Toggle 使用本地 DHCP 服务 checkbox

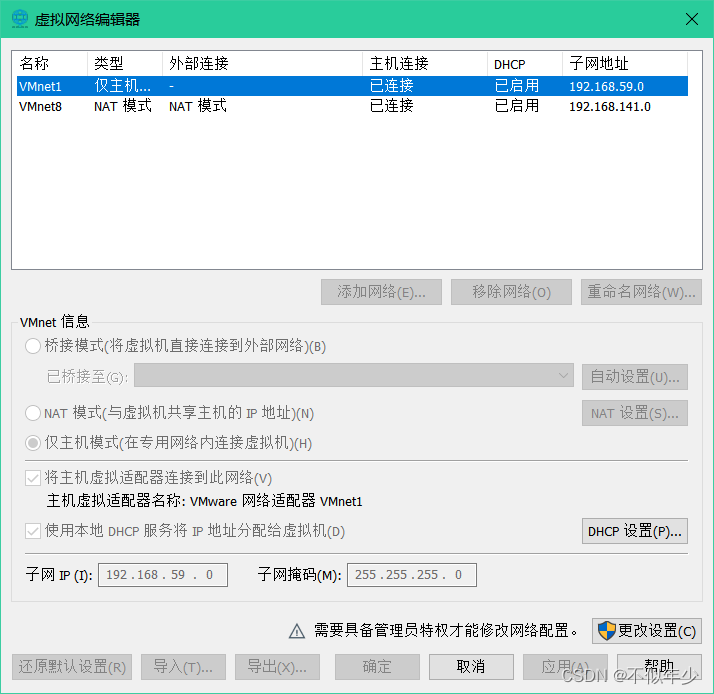pos(33,531)
